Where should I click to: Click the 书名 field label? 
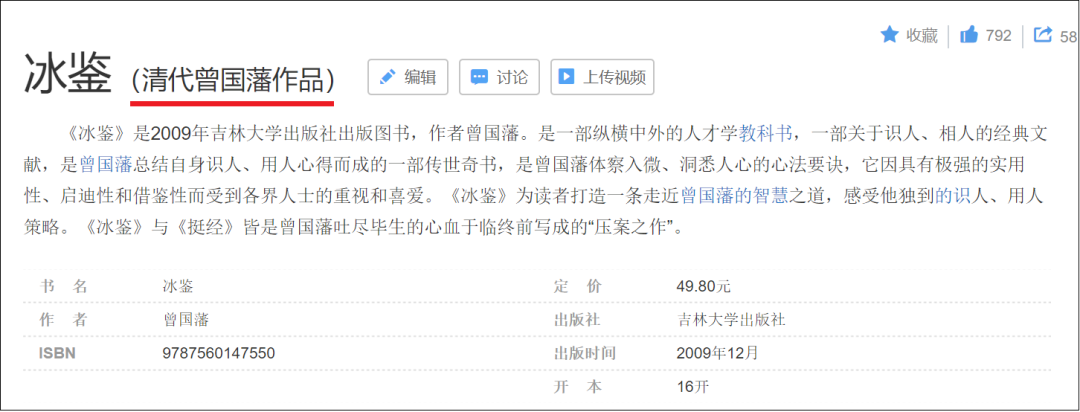tap(64, 287)
